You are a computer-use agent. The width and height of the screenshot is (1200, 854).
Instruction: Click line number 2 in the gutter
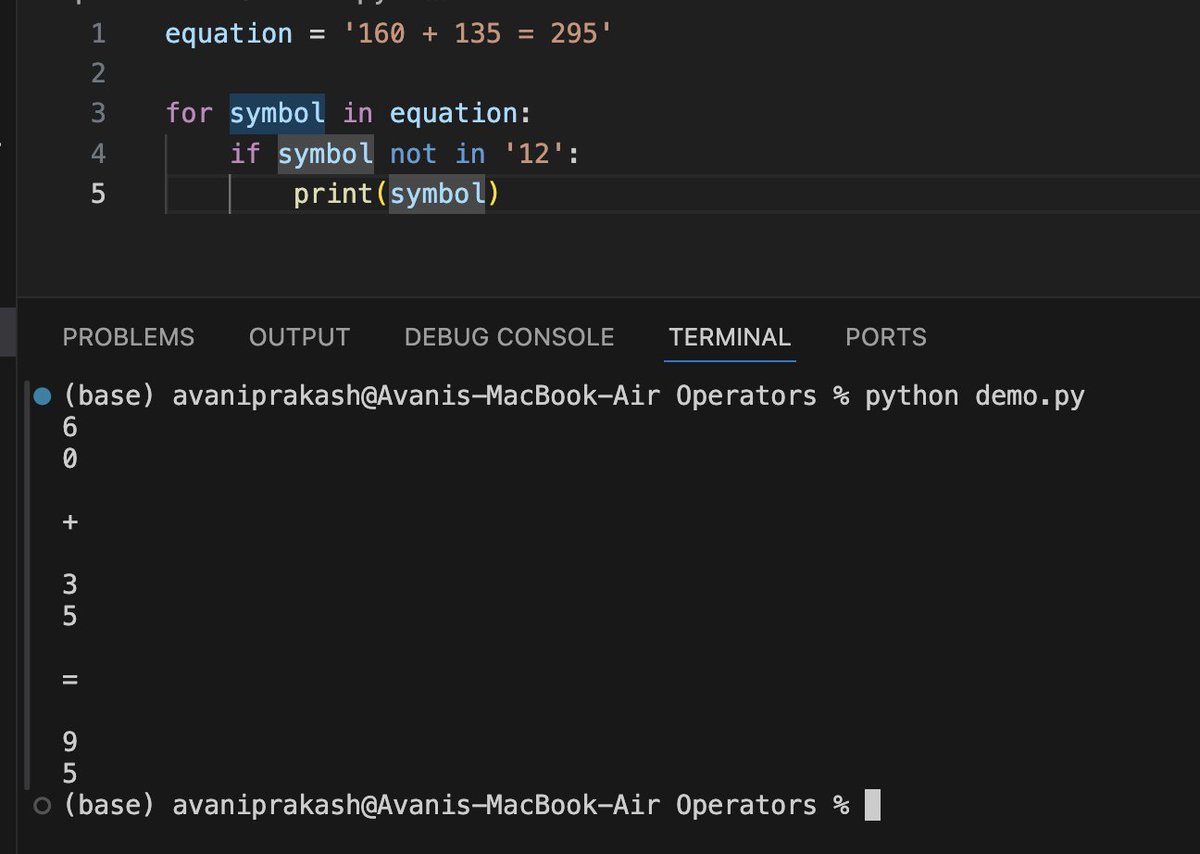click(x=98, y=73)
